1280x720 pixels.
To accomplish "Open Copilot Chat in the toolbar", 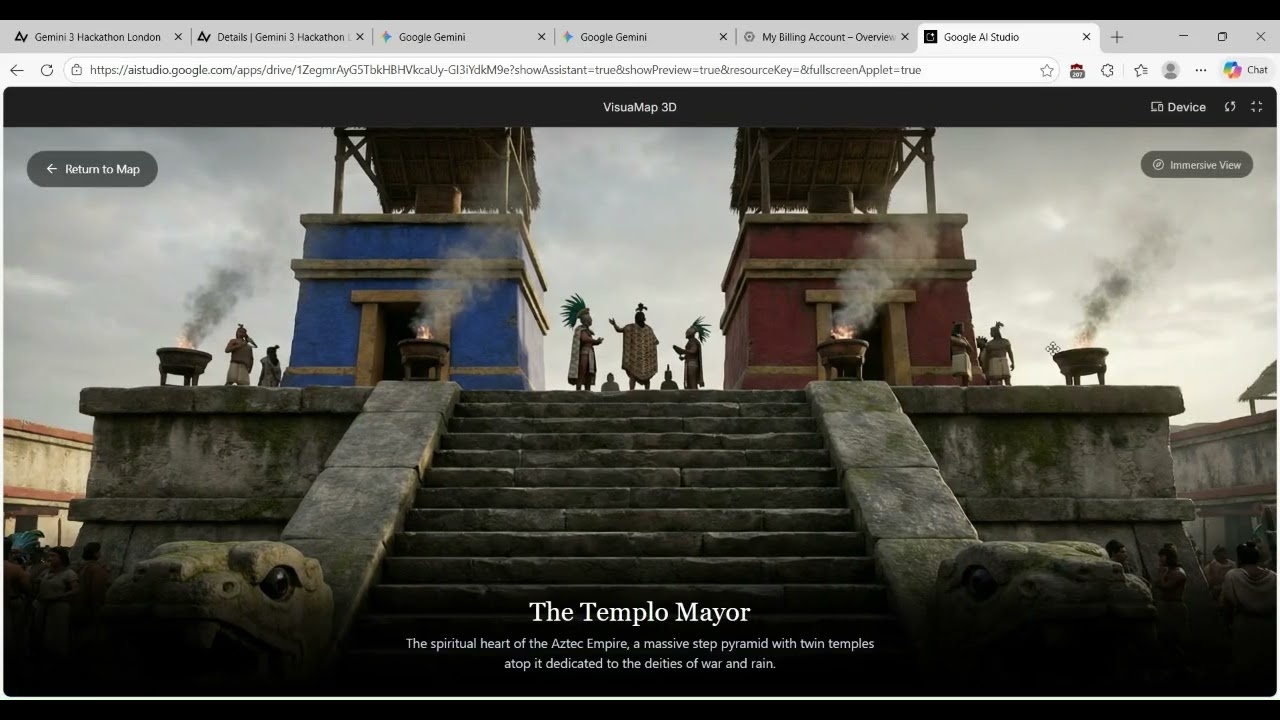I will tap(1246, 70).
